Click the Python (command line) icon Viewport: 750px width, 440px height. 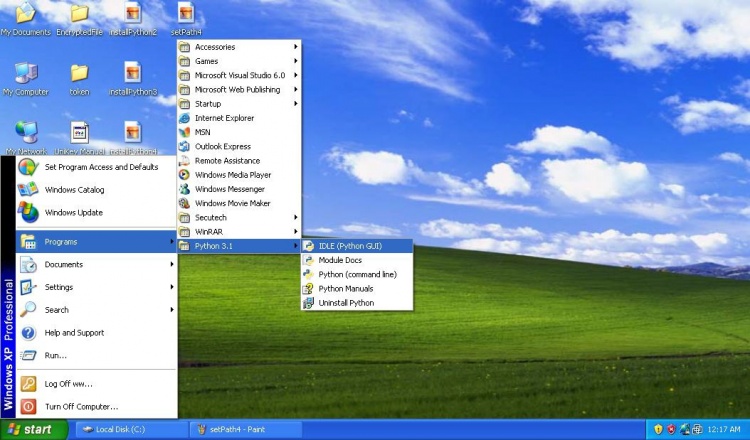[x=309, y=275]
